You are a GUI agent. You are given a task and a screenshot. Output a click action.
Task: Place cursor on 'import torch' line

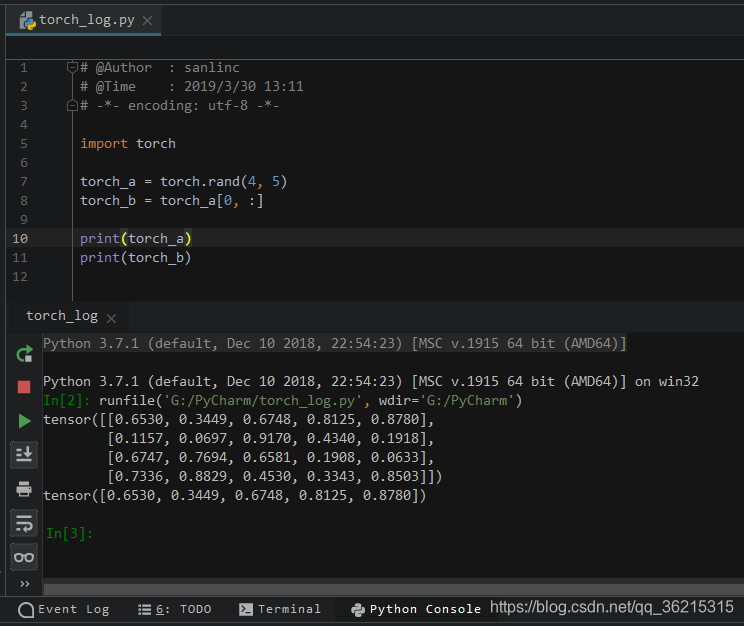point(128,144)
